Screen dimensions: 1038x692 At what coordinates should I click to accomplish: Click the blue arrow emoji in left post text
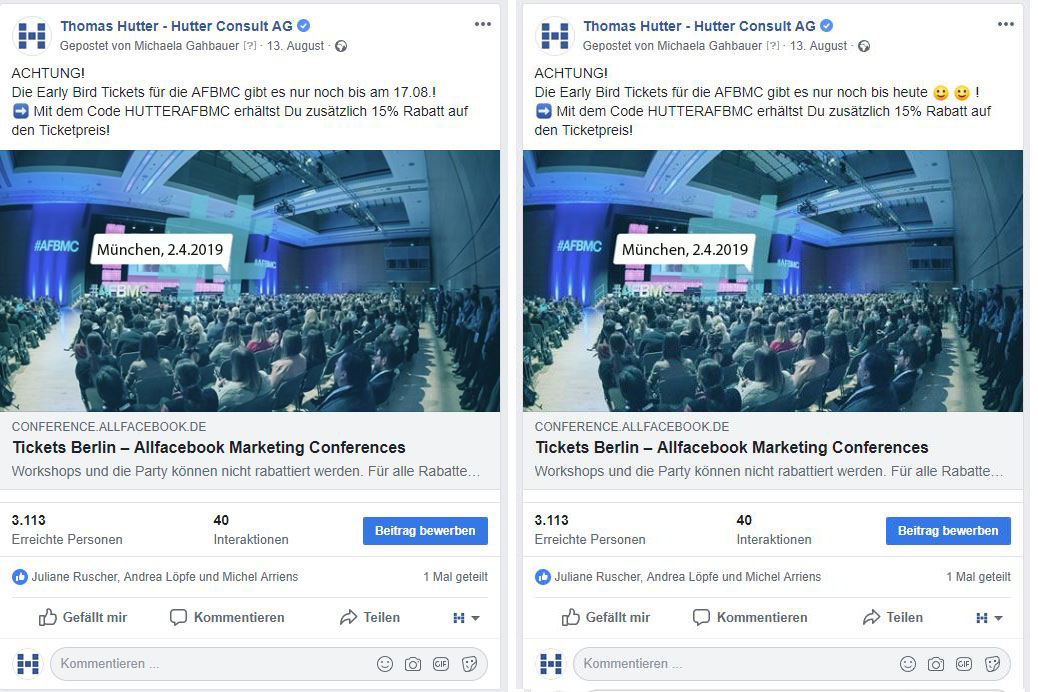[x=21, y=111]
